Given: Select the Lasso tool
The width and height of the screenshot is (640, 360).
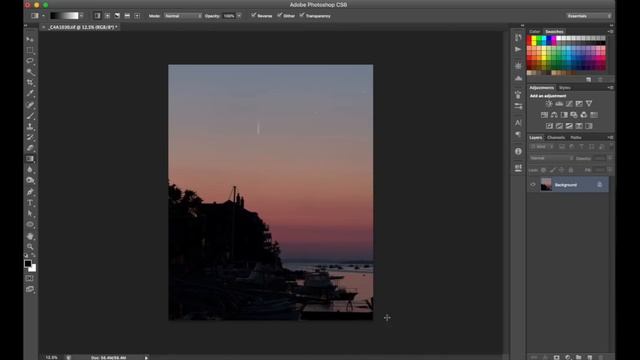Looking at the screenshot, I should (x=30, y=61).
